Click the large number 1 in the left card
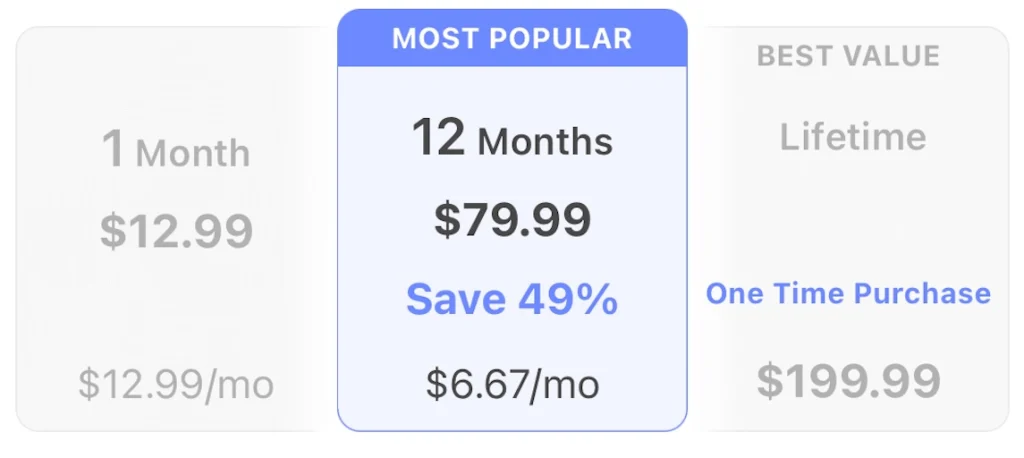The image size is (1024, 458). point(114,150)
